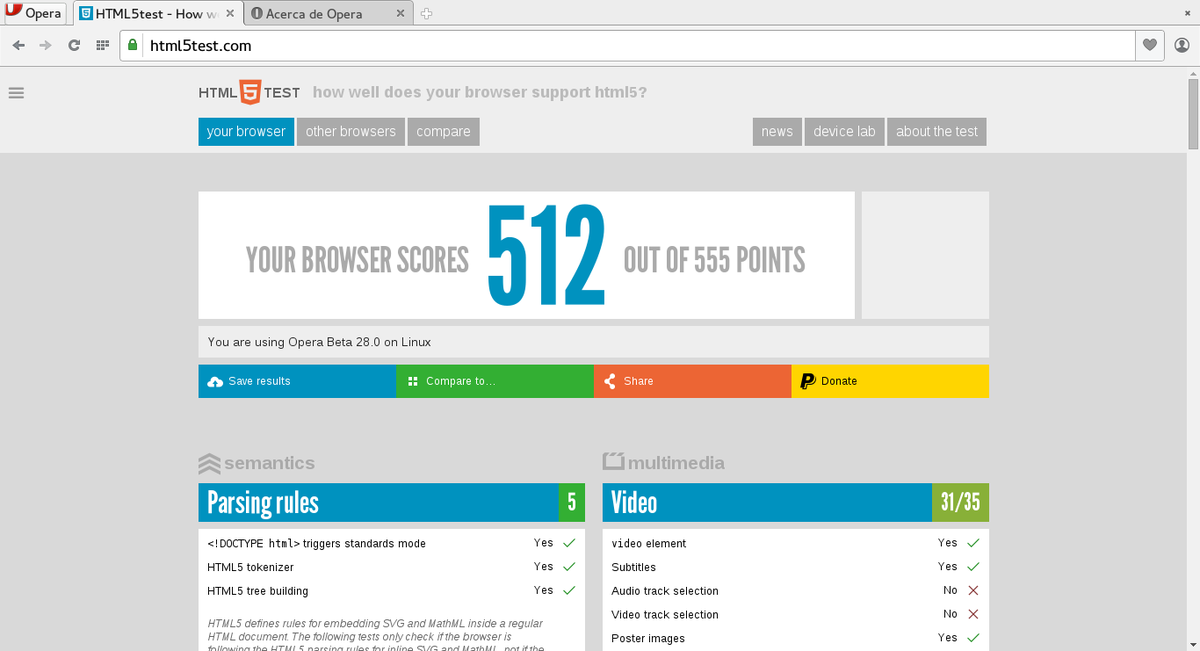This screenshot has width=1200, height=651.
Task: Select 'HTML5 tokenizer' row
Action: (391, 567)
